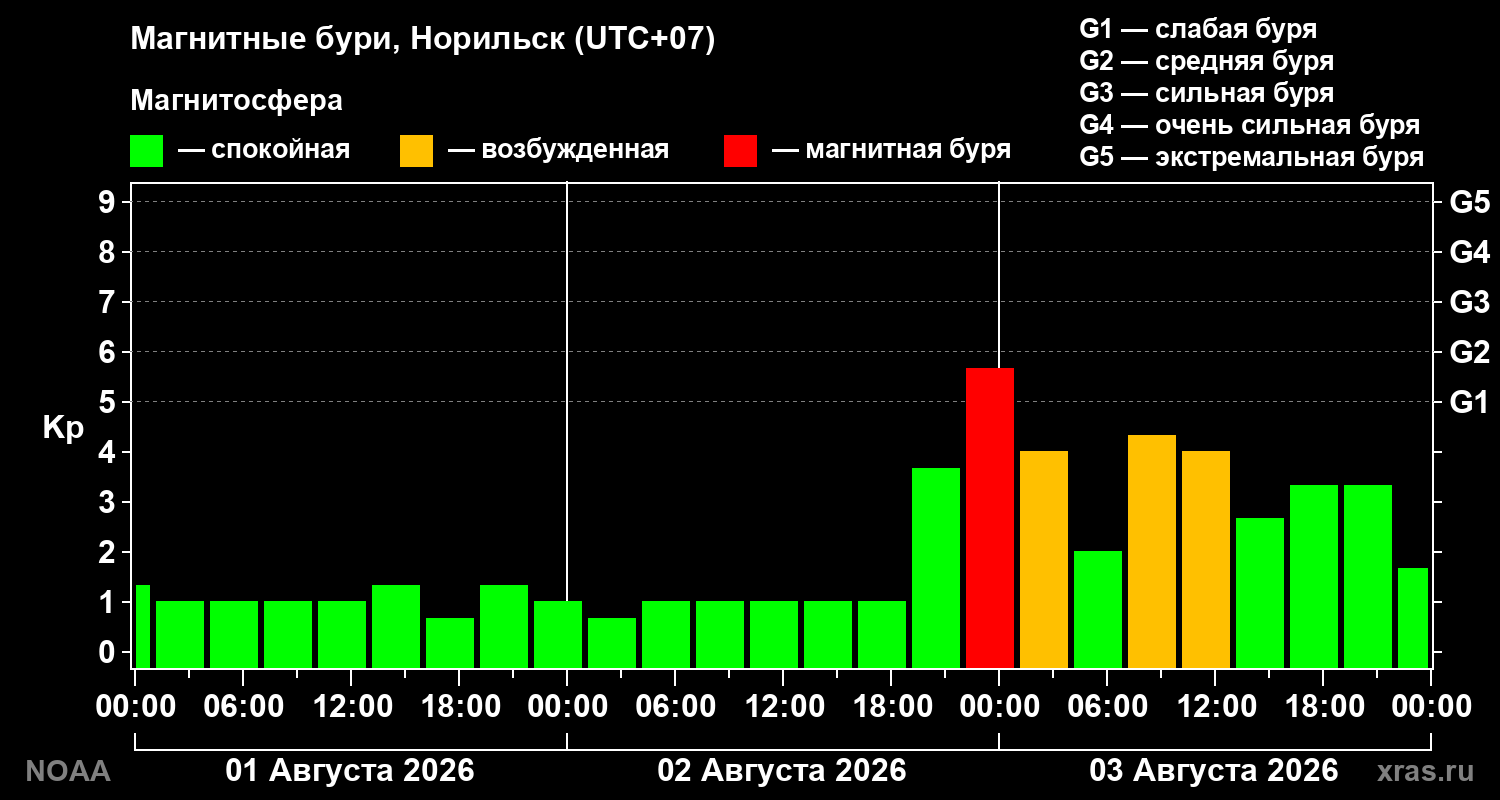
Task: Click the red 'магнитная буря' legend swatch
Action: pyautogui.click(x=740, y=151)
